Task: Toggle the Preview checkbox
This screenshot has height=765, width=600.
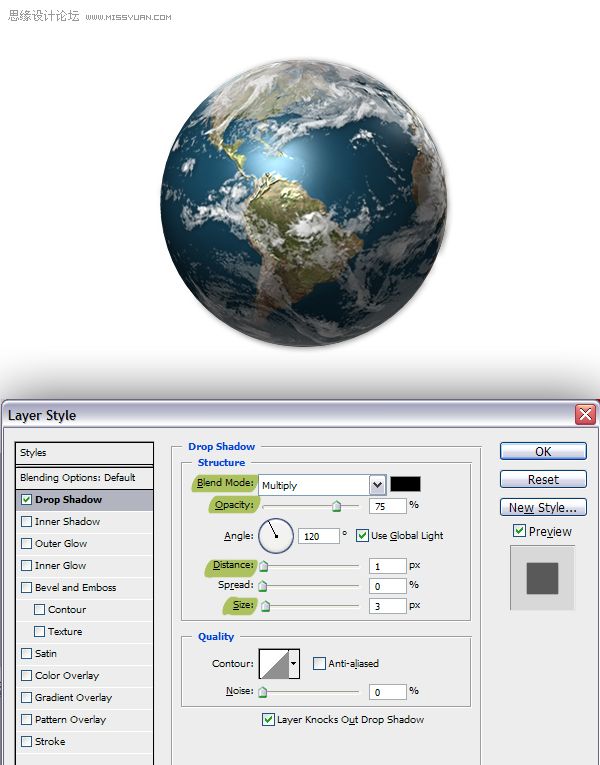Action: (519, 531)
